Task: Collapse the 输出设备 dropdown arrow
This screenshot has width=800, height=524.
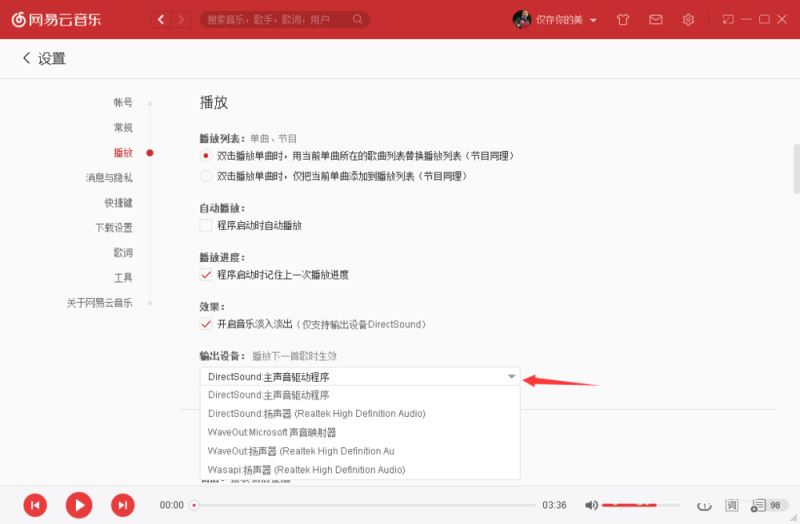Action: pos(511,377)
